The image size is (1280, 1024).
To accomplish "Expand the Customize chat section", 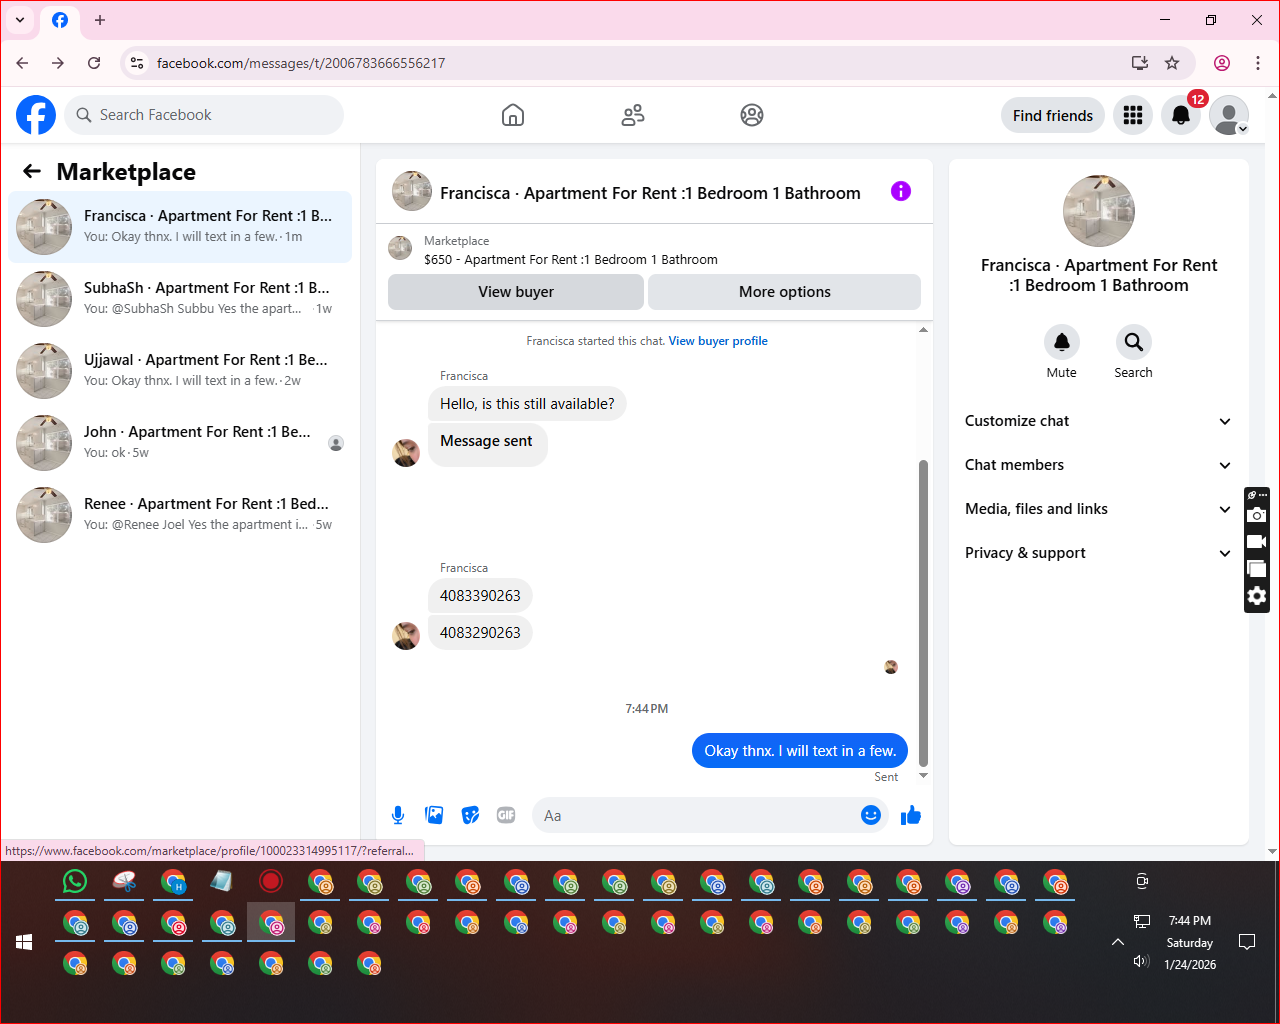I will point(1098,421).
